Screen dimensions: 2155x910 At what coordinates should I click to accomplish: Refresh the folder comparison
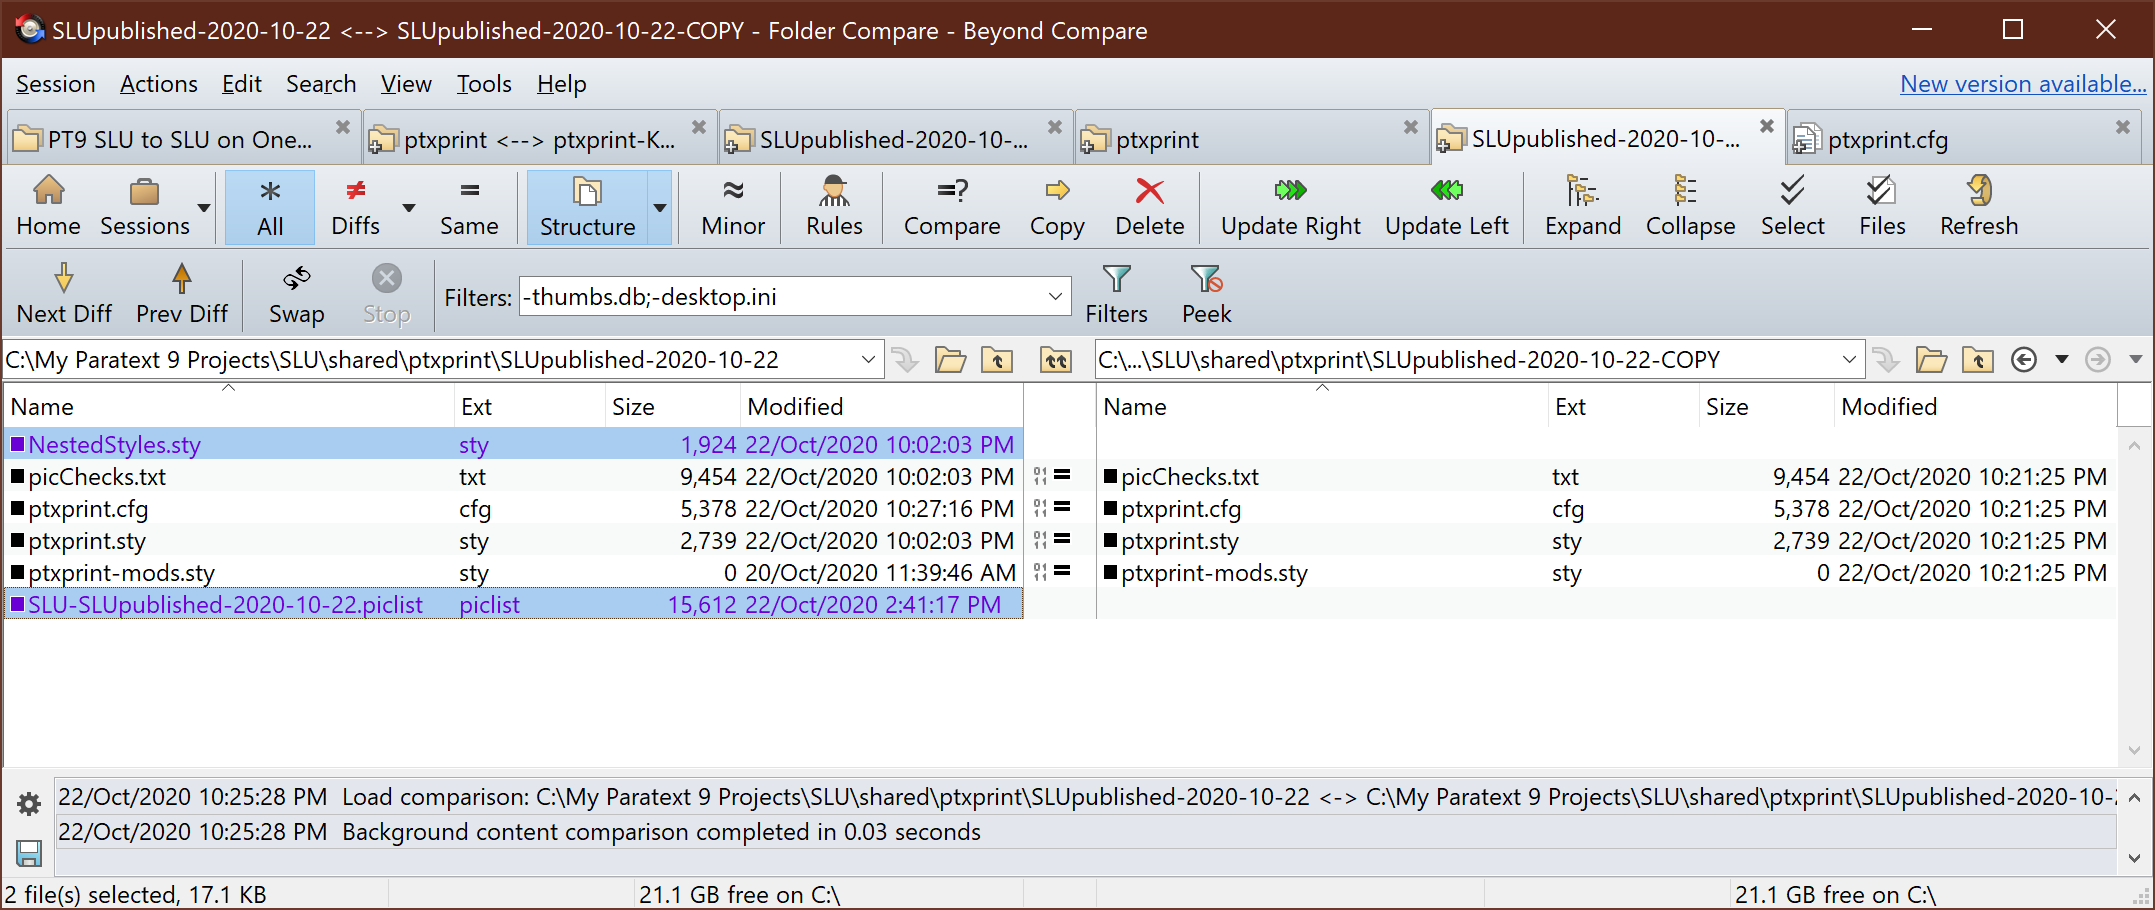[x=1978, y=205]
